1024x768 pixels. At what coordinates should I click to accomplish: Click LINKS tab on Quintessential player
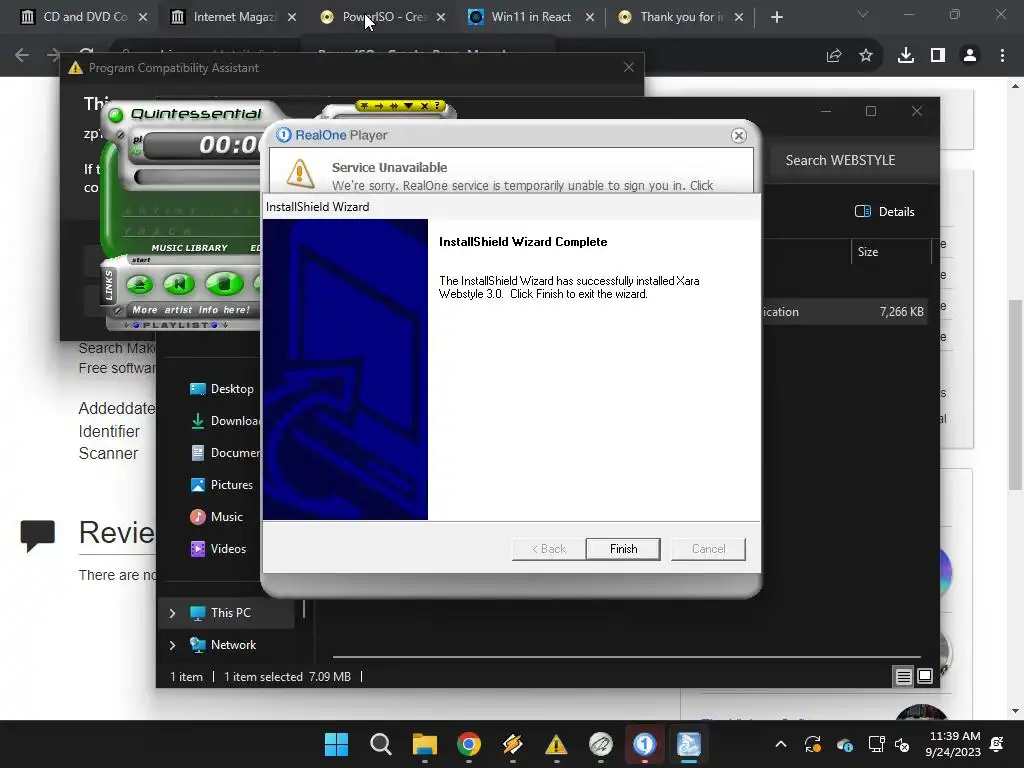[109, 285]
